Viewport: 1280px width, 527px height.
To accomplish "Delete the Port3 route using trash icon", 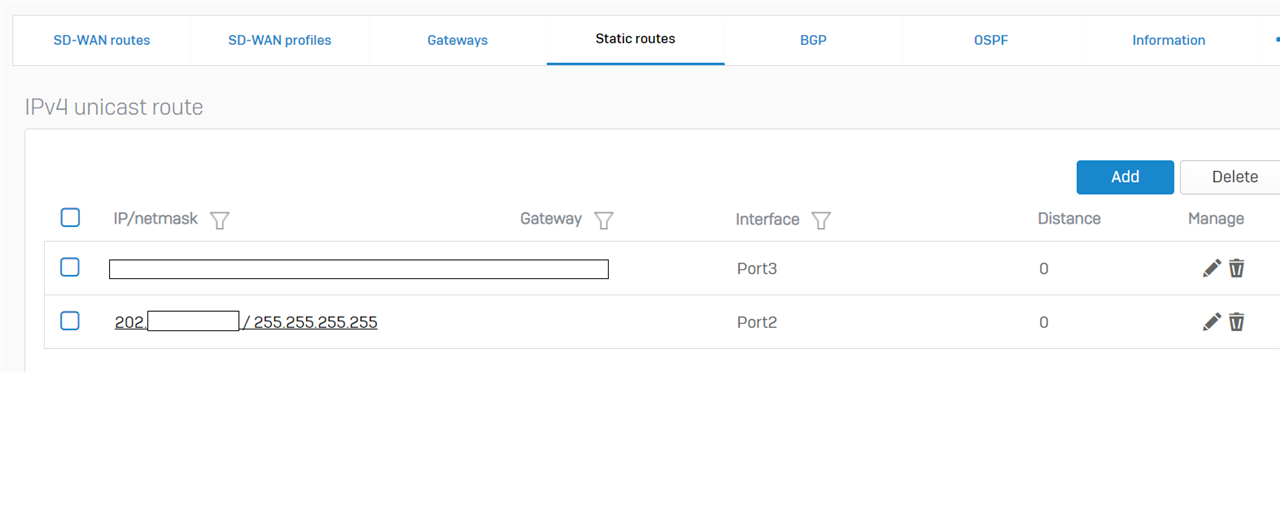I will (1237, 268).
